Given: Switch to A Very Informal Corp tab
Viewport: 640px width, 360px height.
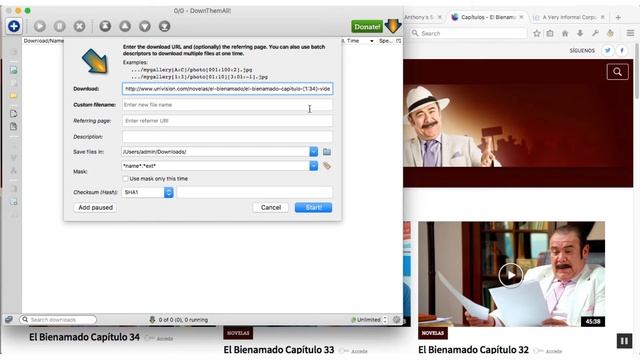Looking at the screenshot, I should pos(570,17).
